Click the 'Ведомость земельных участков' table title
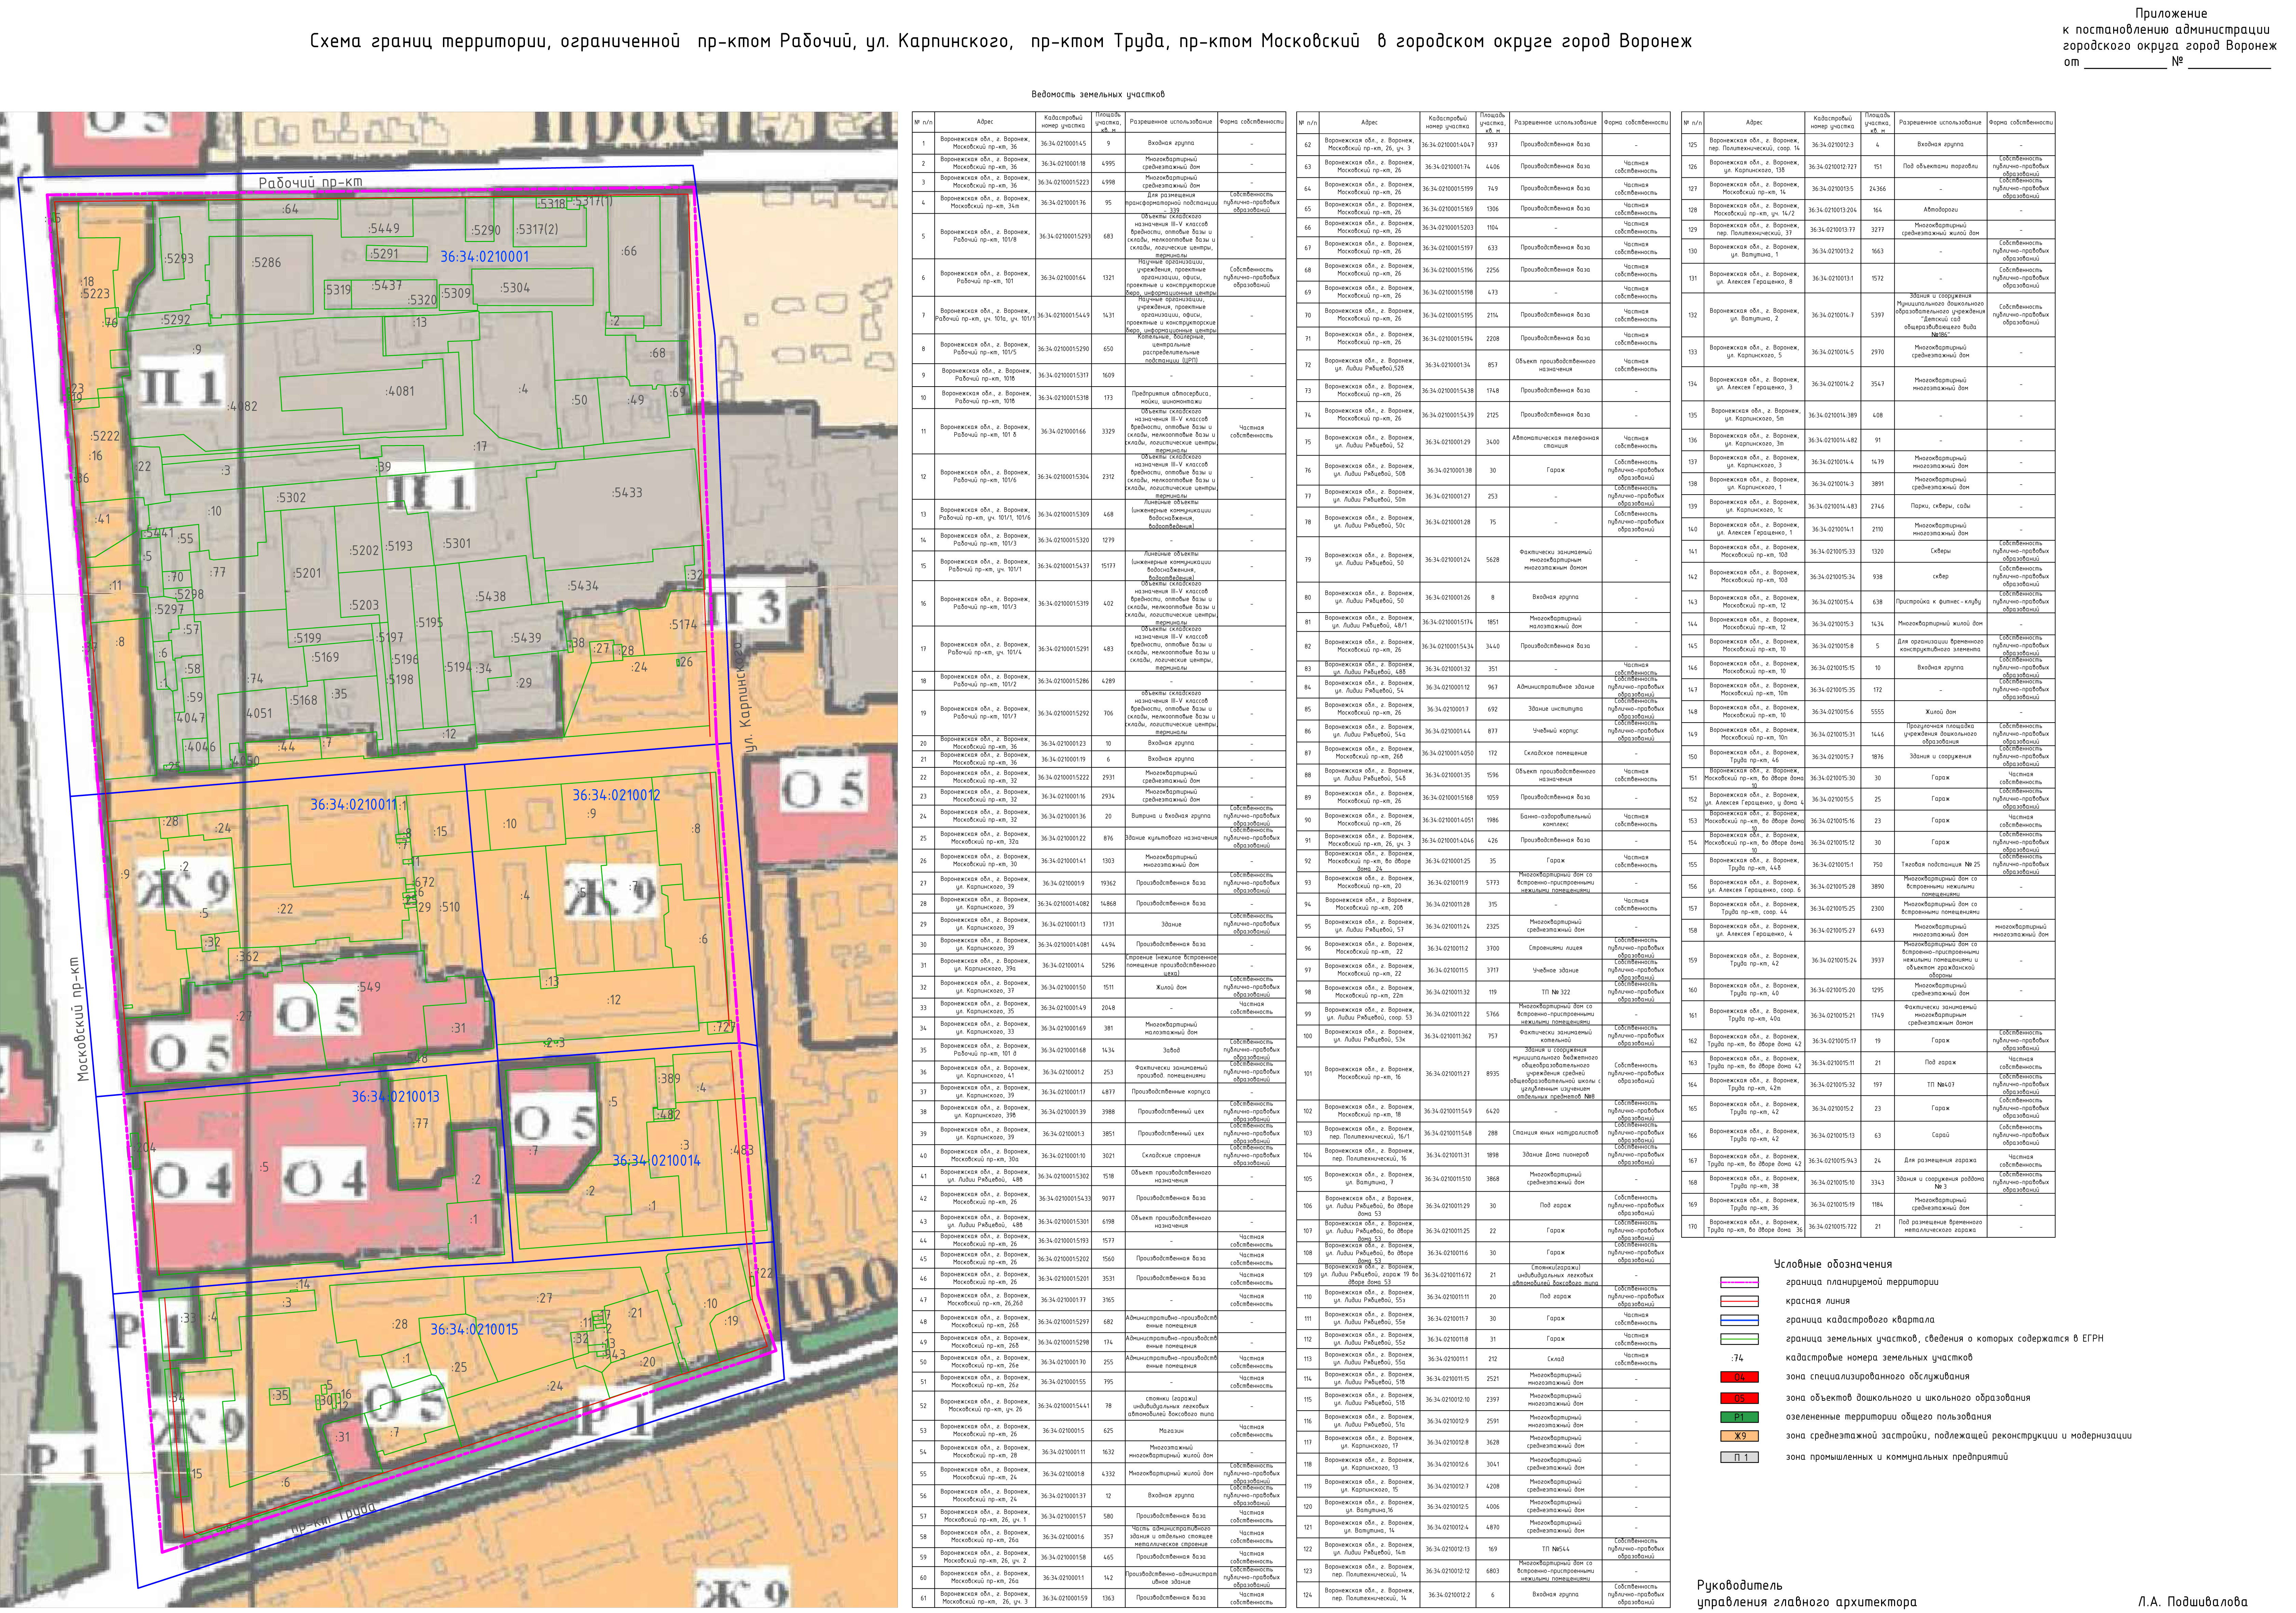Image resolution: width=2296 pixels, height=1613 pixels. tap(1098, 94)
